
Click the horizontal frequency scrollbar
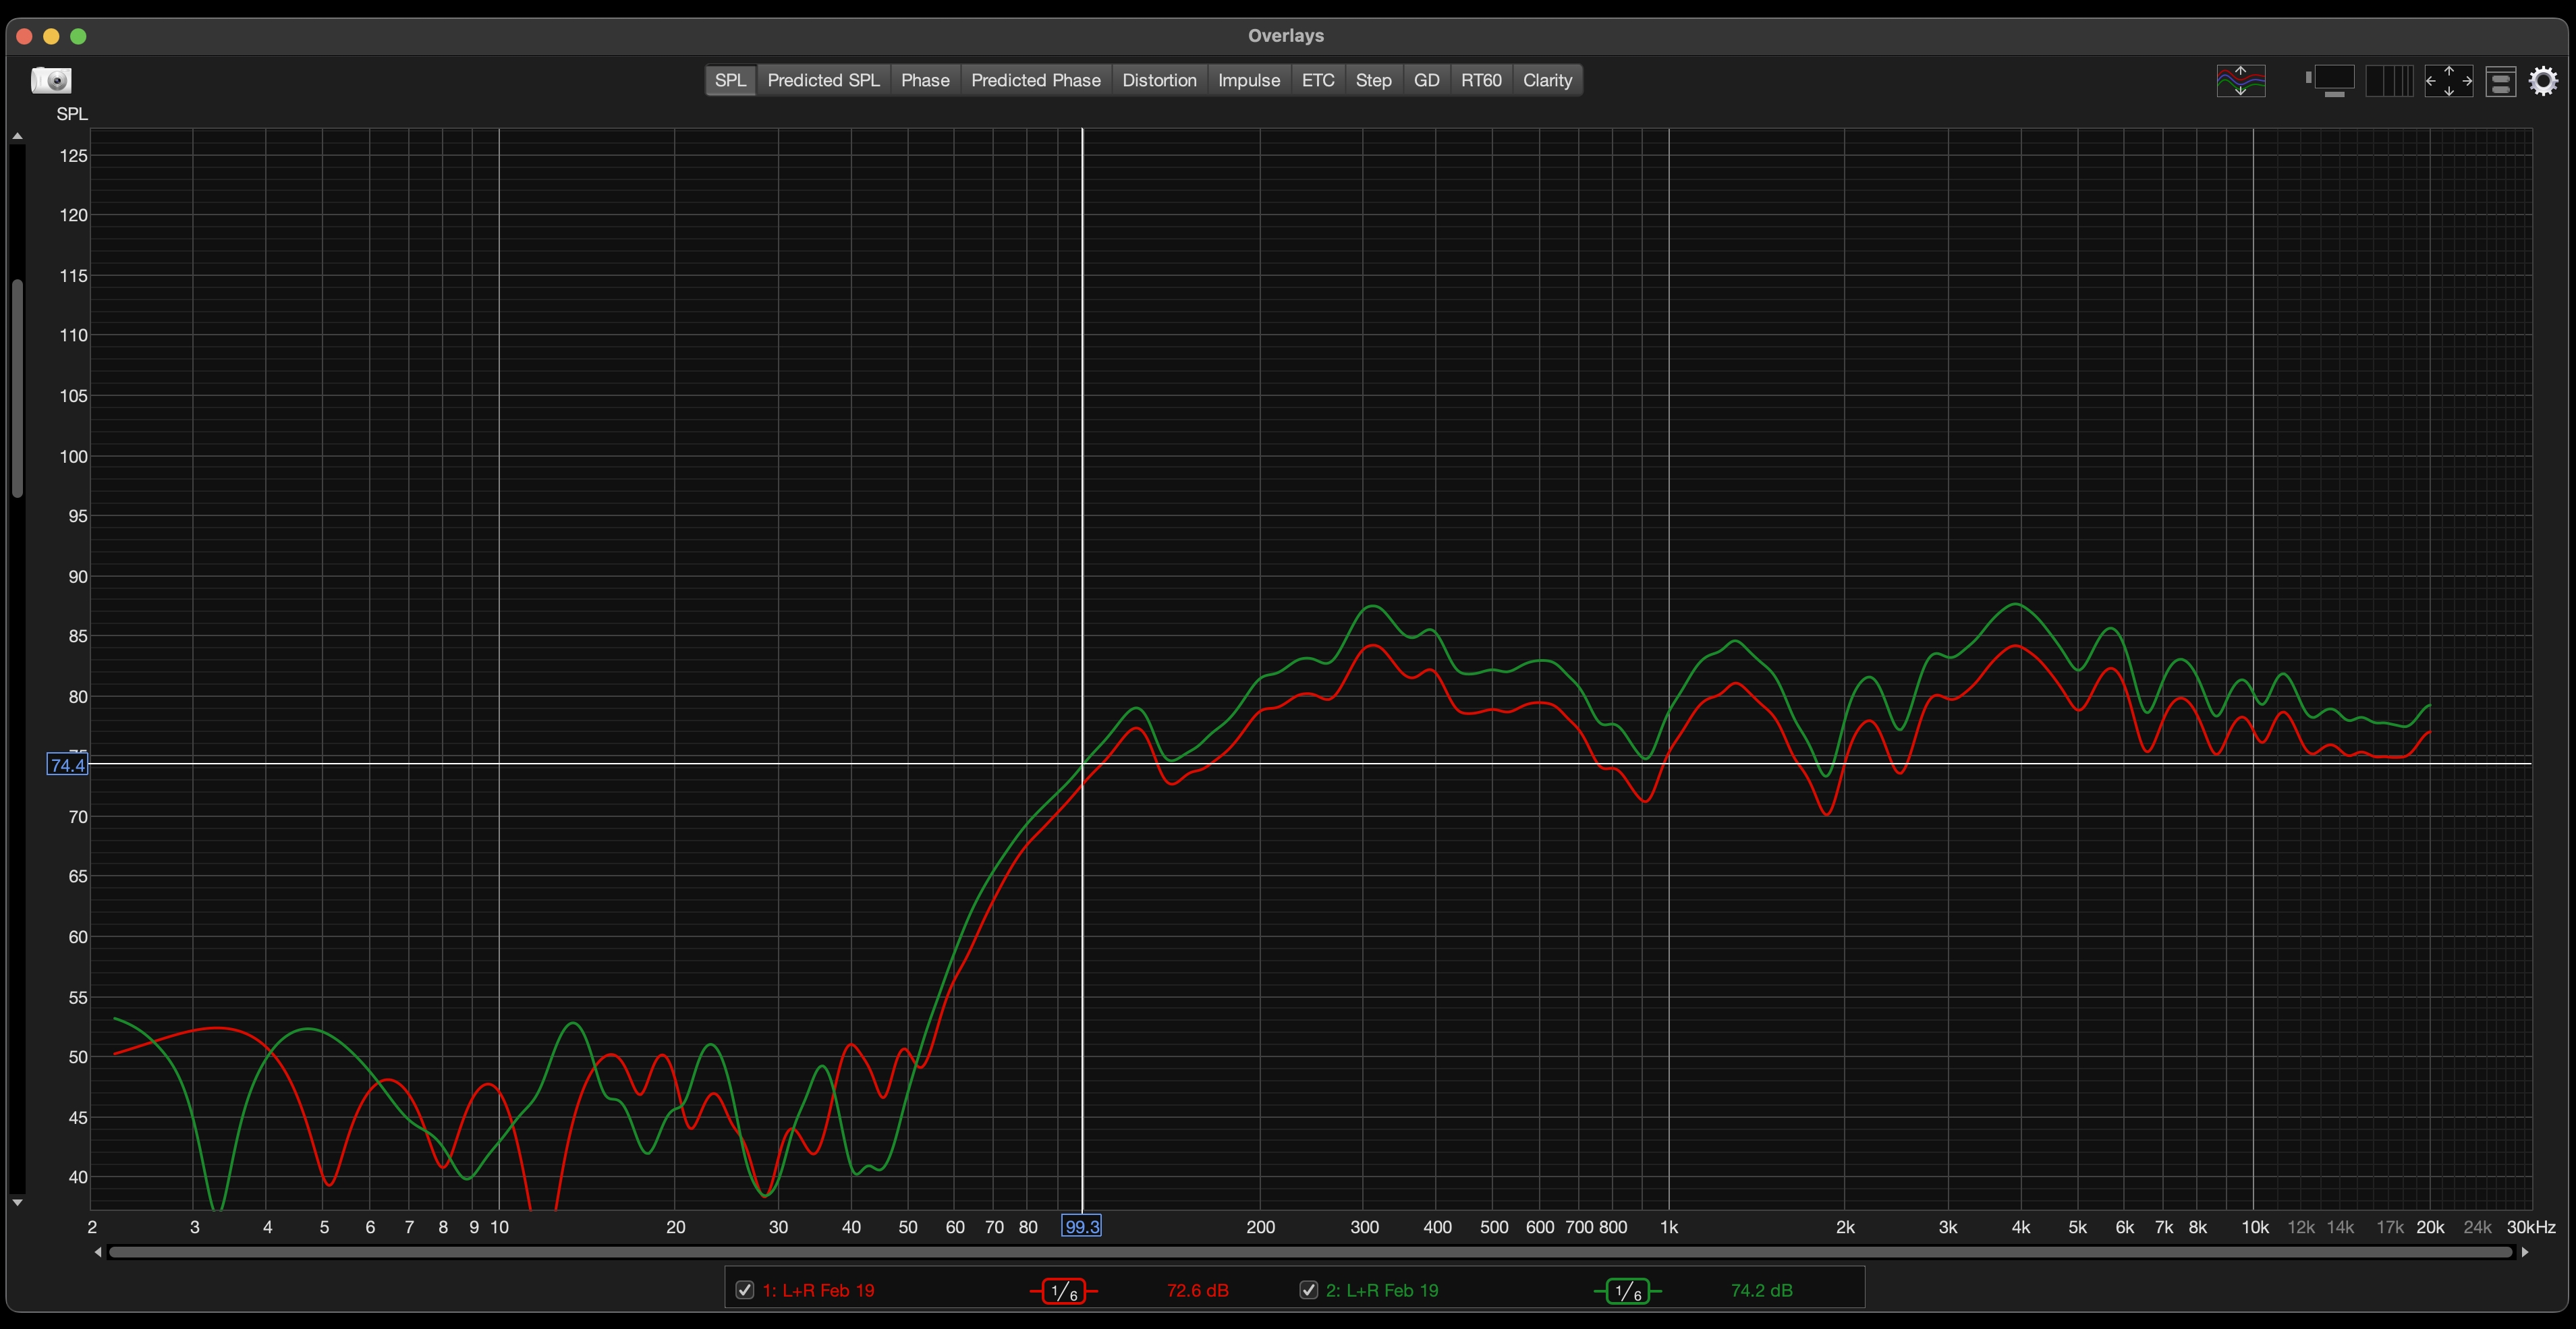1310,1252
